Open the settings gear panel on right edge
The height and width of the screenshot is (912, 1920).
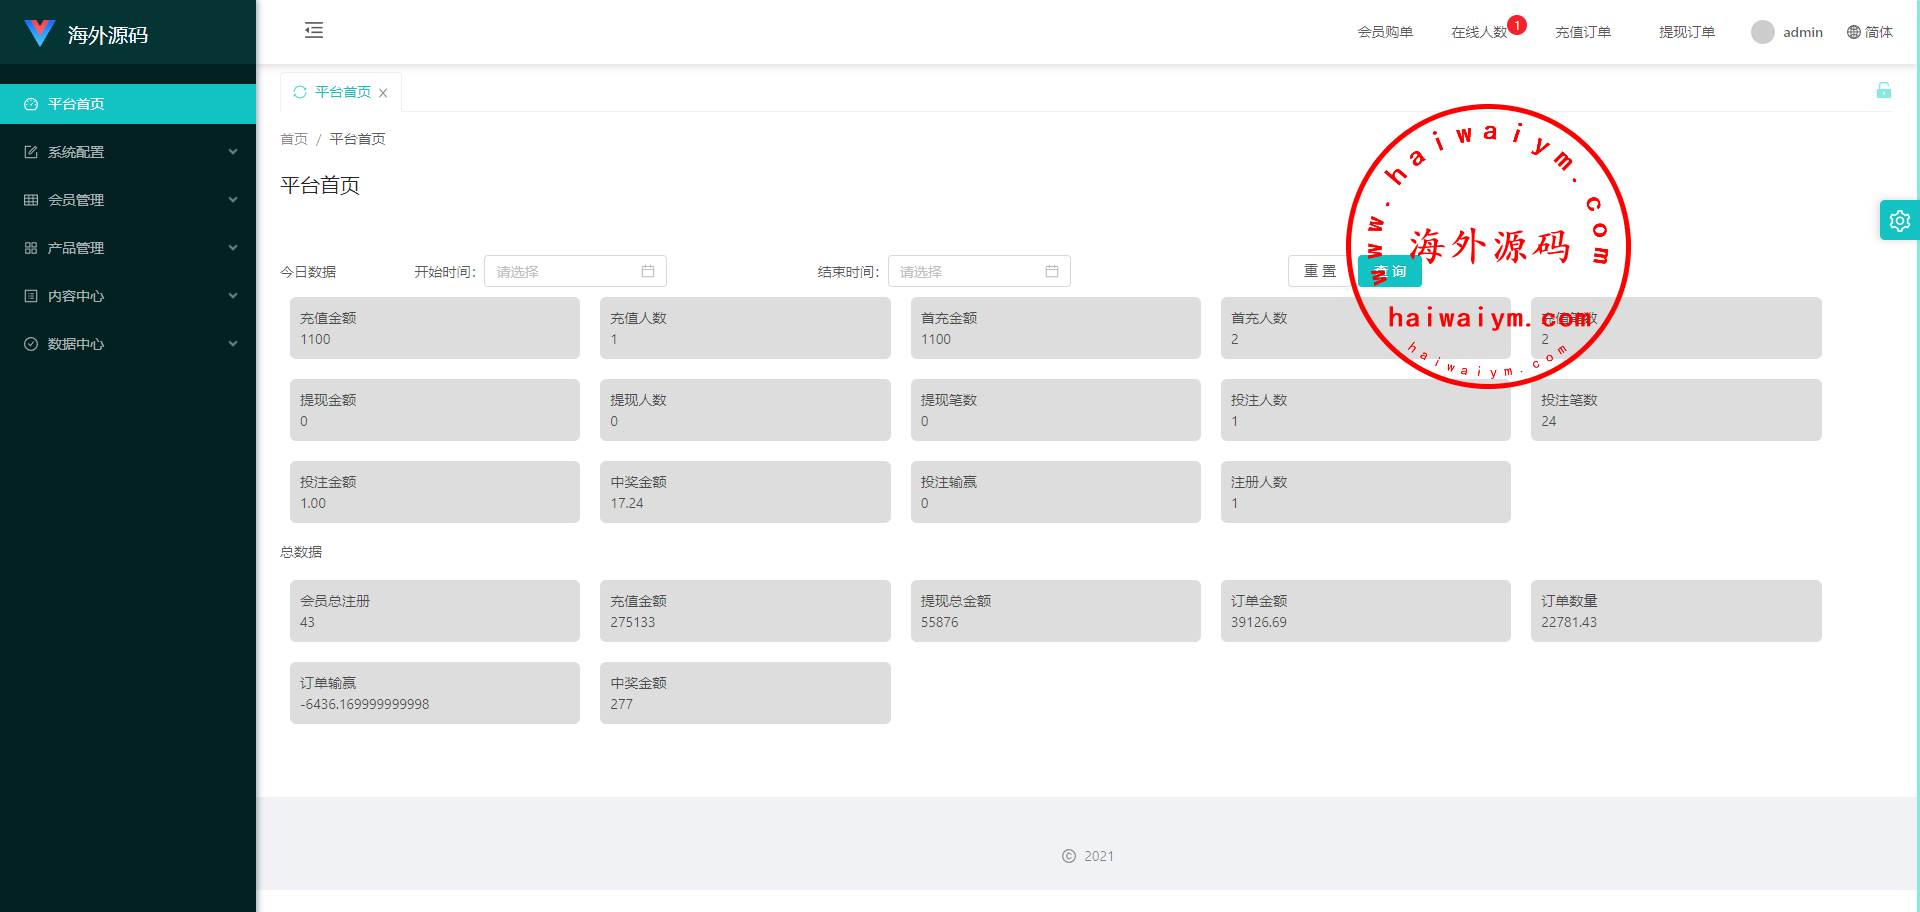[1899, 221]
